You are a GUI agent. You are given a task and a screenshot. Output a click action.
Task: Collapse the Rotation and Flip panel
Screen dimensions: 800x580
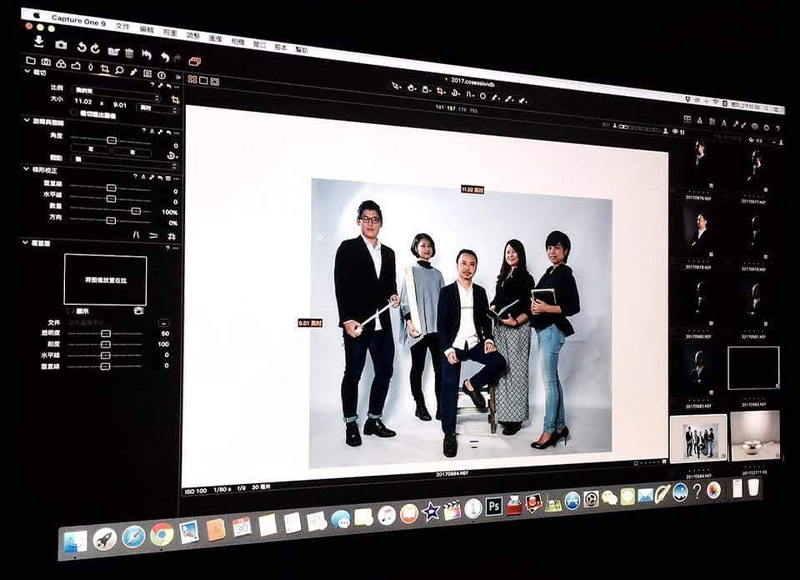pyautogui.click(x=27, y=121)
